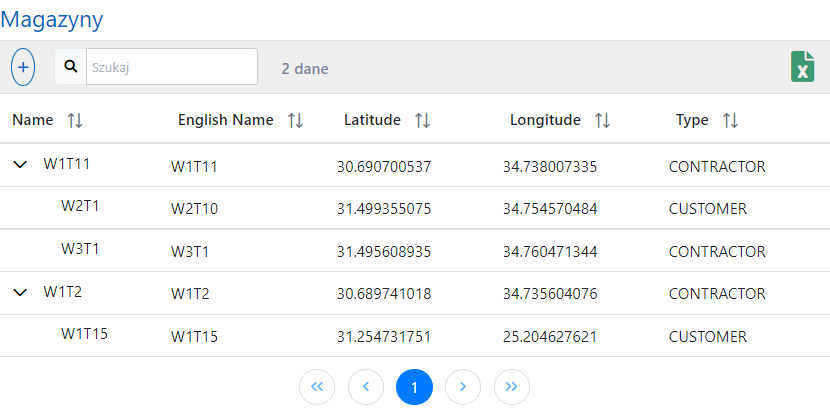Click the Magazyny page heading
The height and width of the screenshot is (413, 830).
click(x=52, y=19)
